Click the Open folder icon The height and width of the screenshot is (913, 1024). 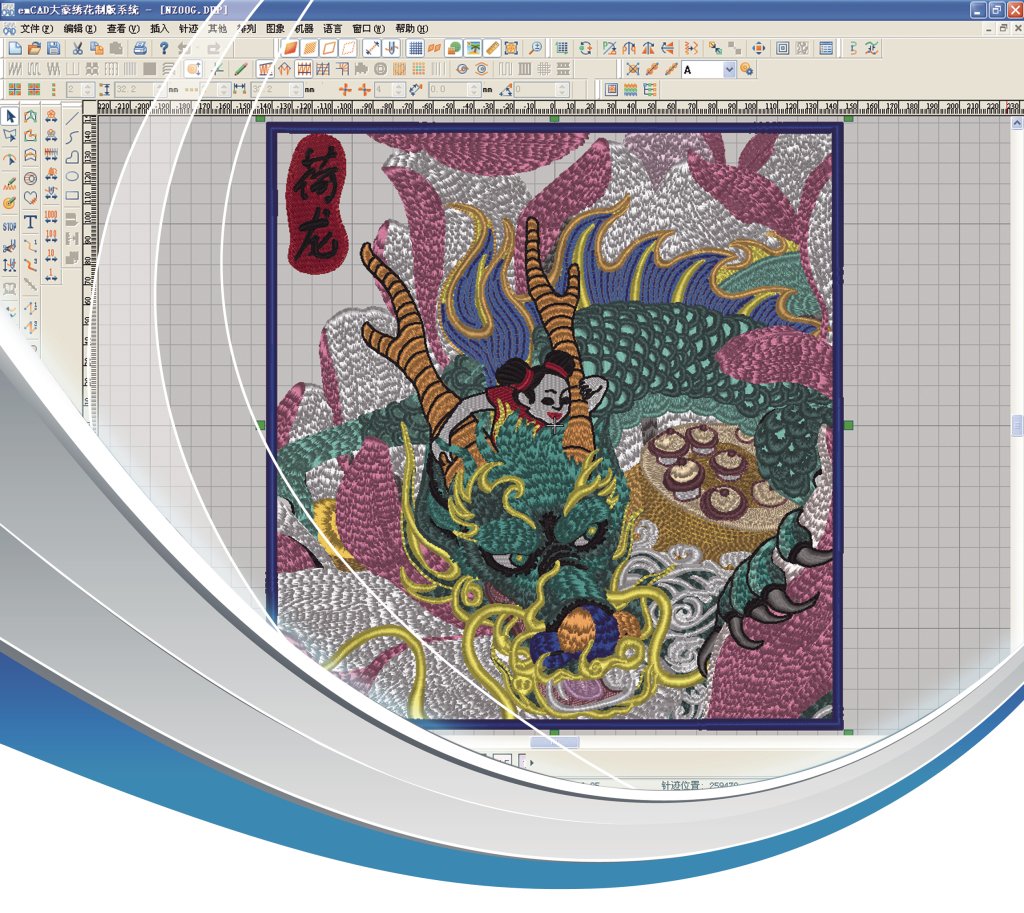34,48
